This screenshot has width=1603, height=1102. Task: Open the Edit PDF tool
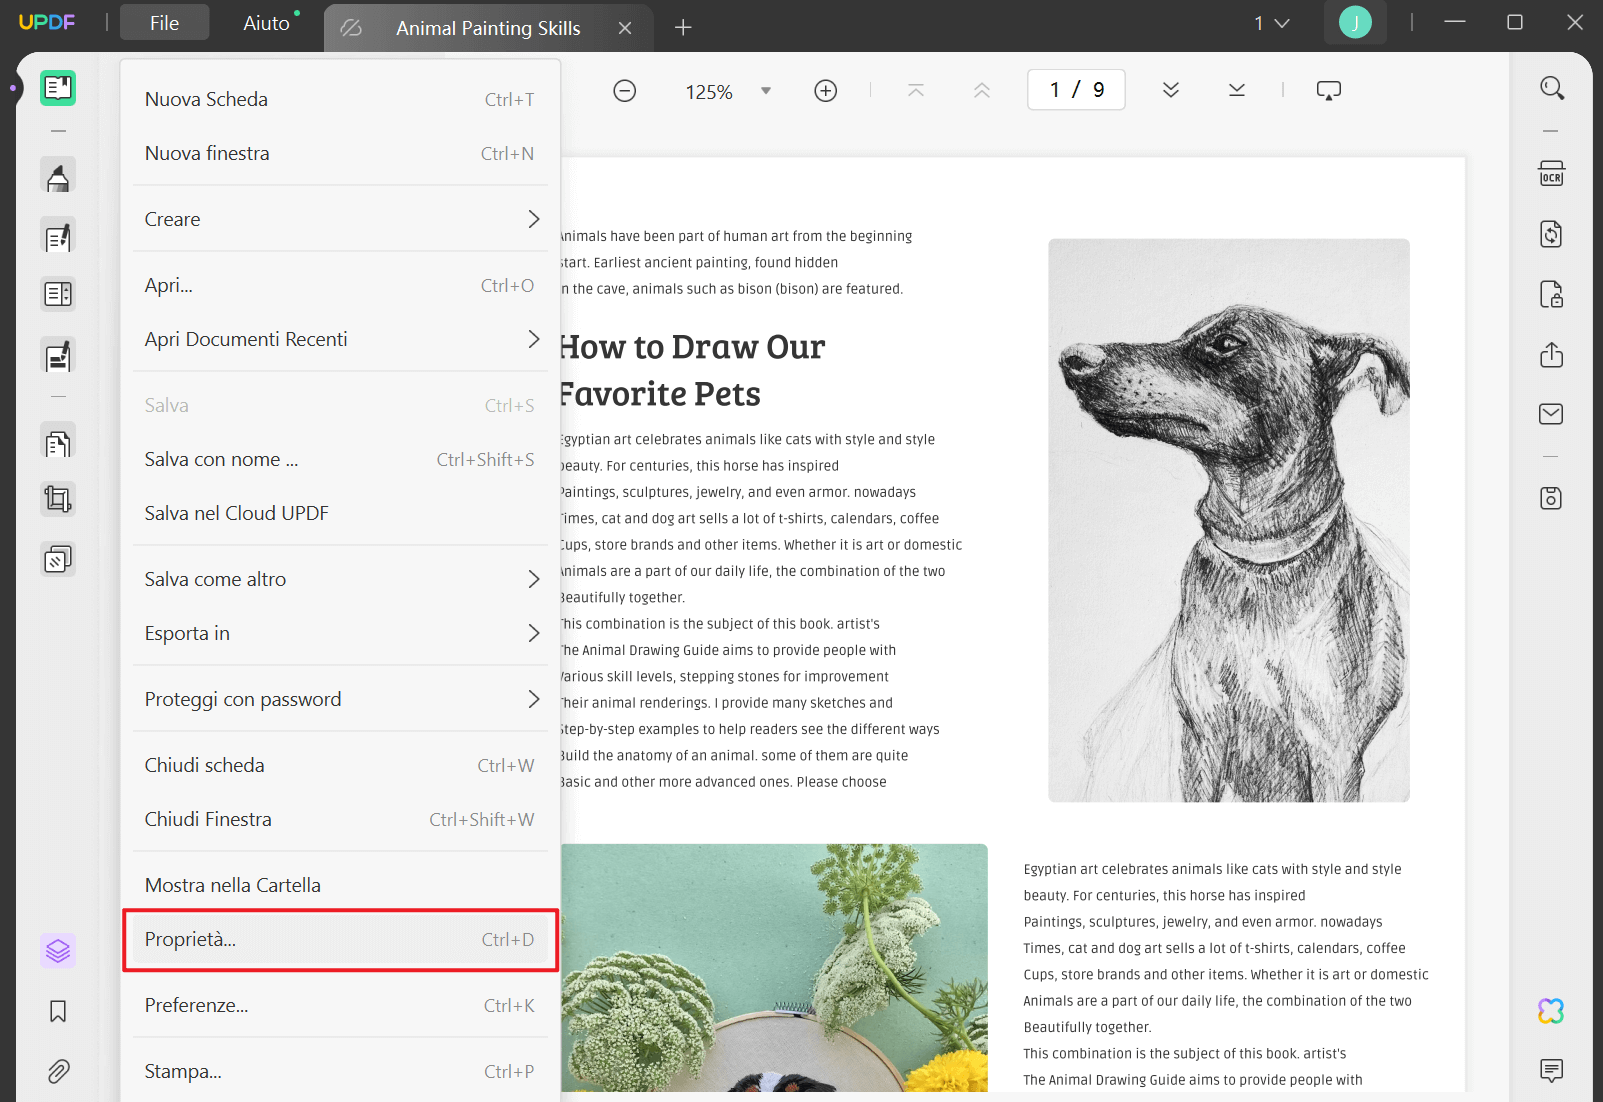pos(58,237)
